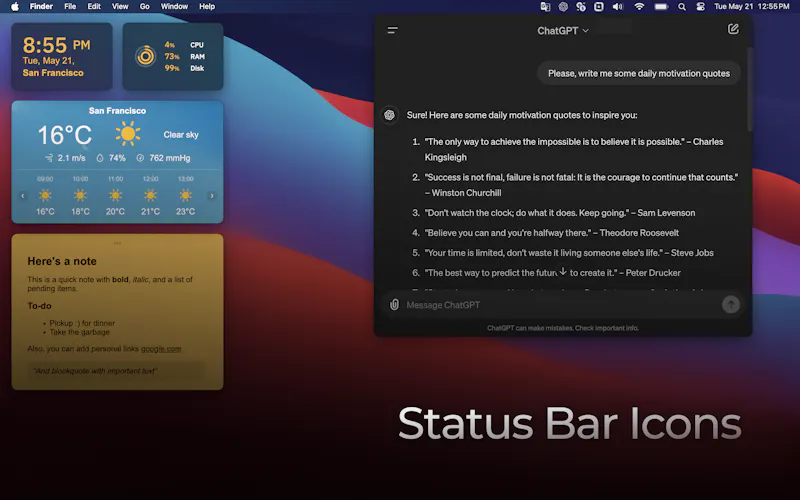Click the date and time in the menu bar
Image resolution: width=800 pixels, height=500 pixels.
(752, 7)
